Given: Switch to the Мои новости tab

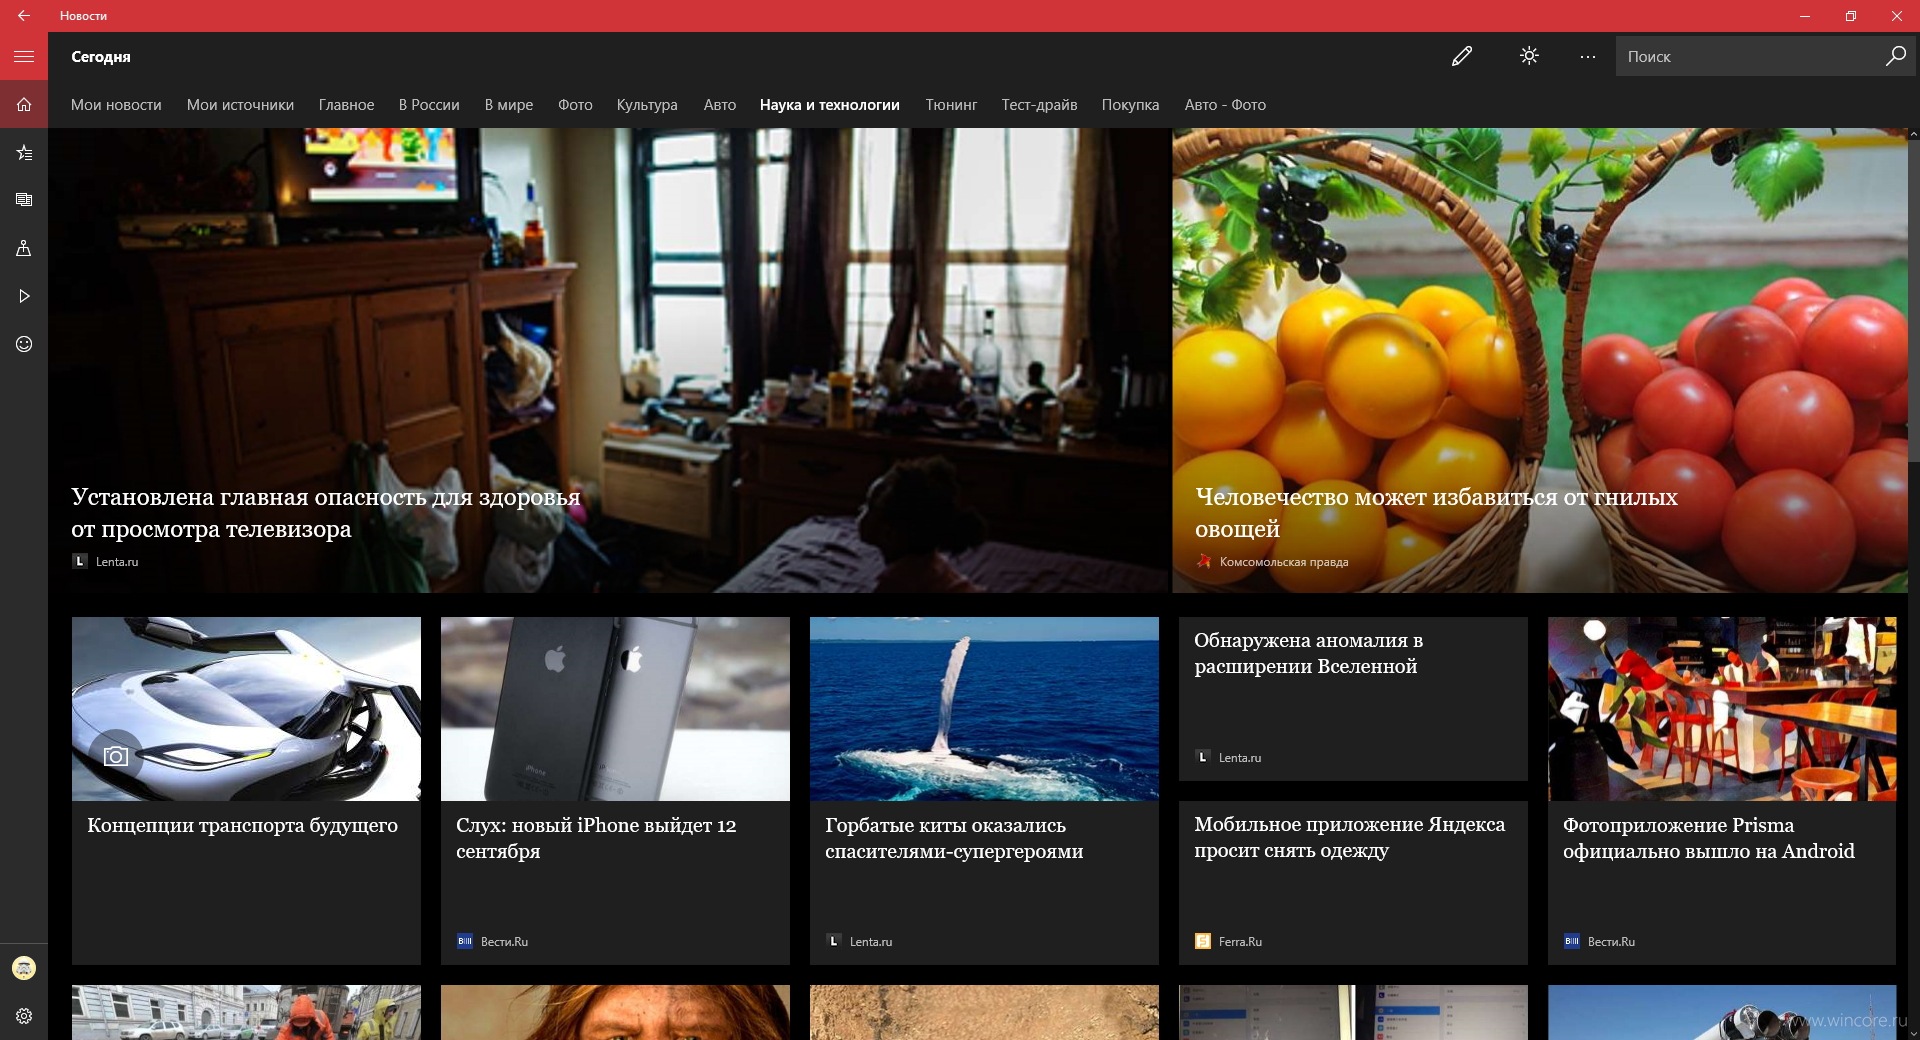Looking at the screenshot, I should [x=116, y=105].
